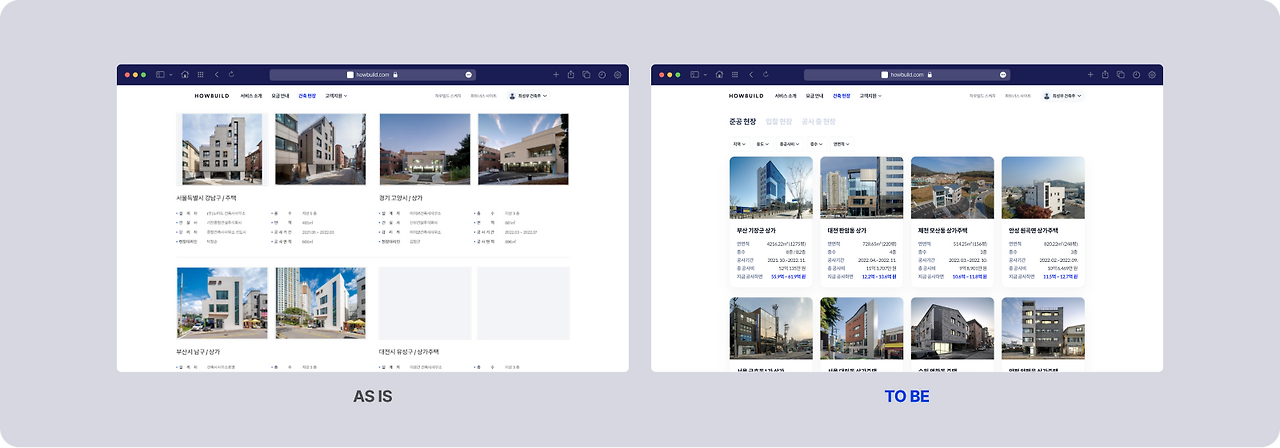Click 서비스 소개 in the TO BE navigation
This screenshot has width=1280, height=448.
click(x=785, y=96)
